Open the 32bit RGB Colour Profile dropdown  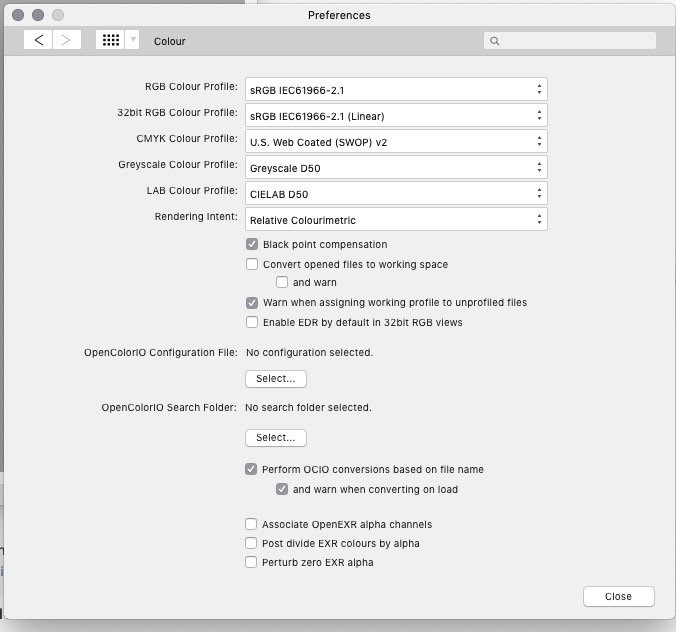[396, 116]
